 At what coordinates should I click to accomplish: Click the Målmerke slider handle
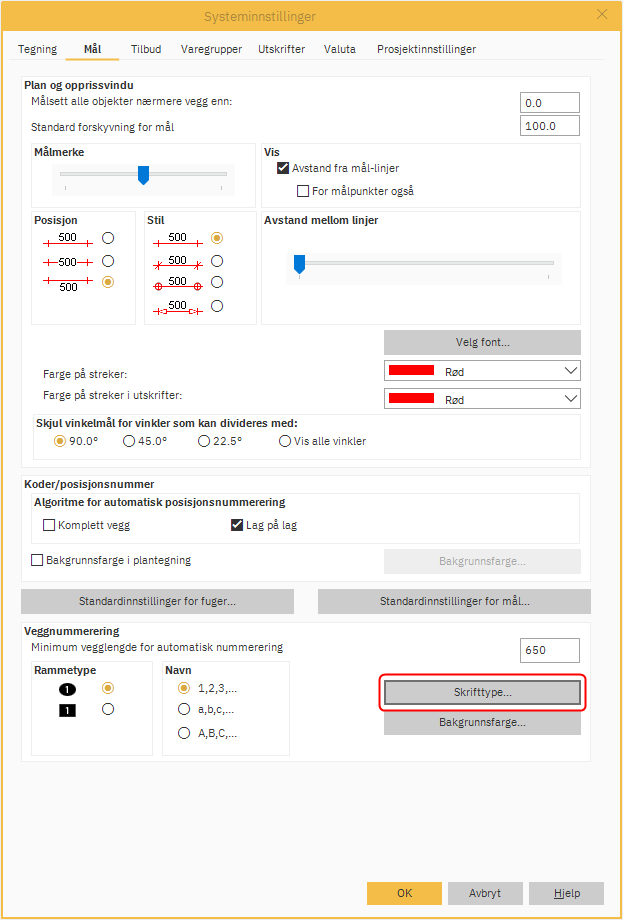pyautogui.click(x=143, y=176)
